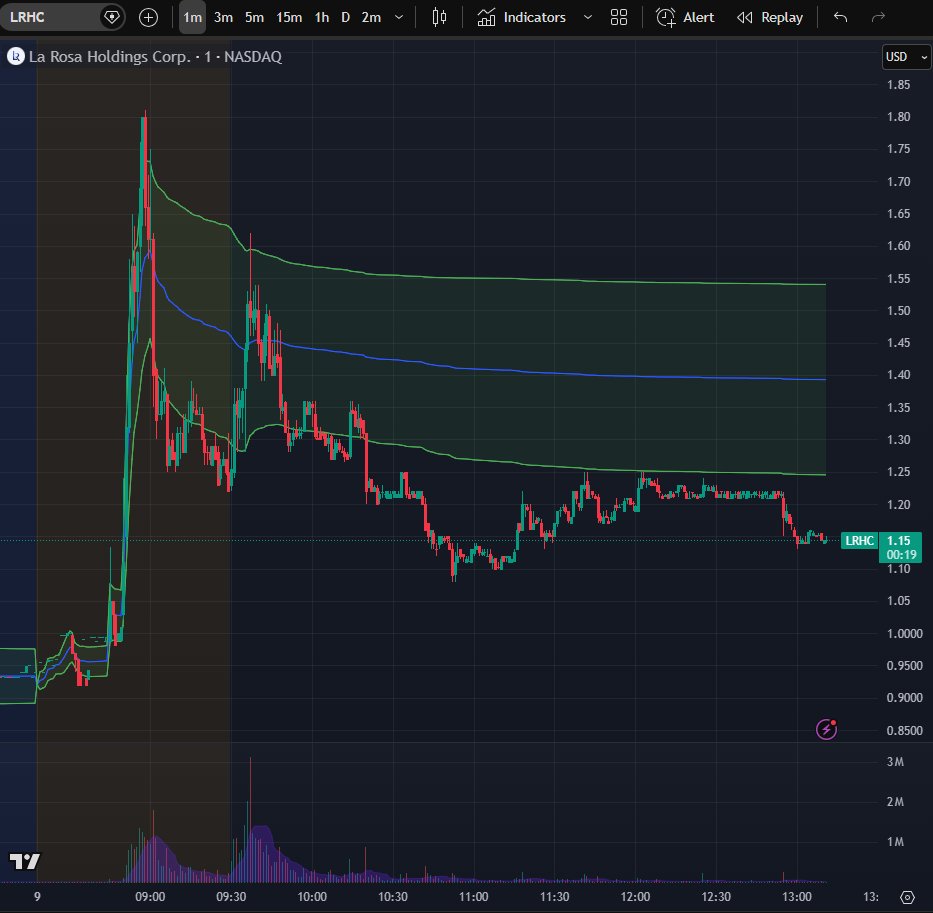Click the LRHC price label tag

click(859, 540)
